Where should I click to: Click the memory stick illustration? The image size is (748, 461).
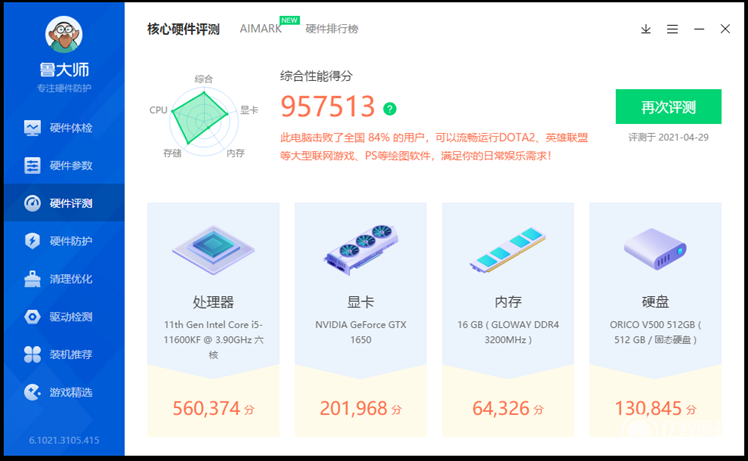click(508, 250)
